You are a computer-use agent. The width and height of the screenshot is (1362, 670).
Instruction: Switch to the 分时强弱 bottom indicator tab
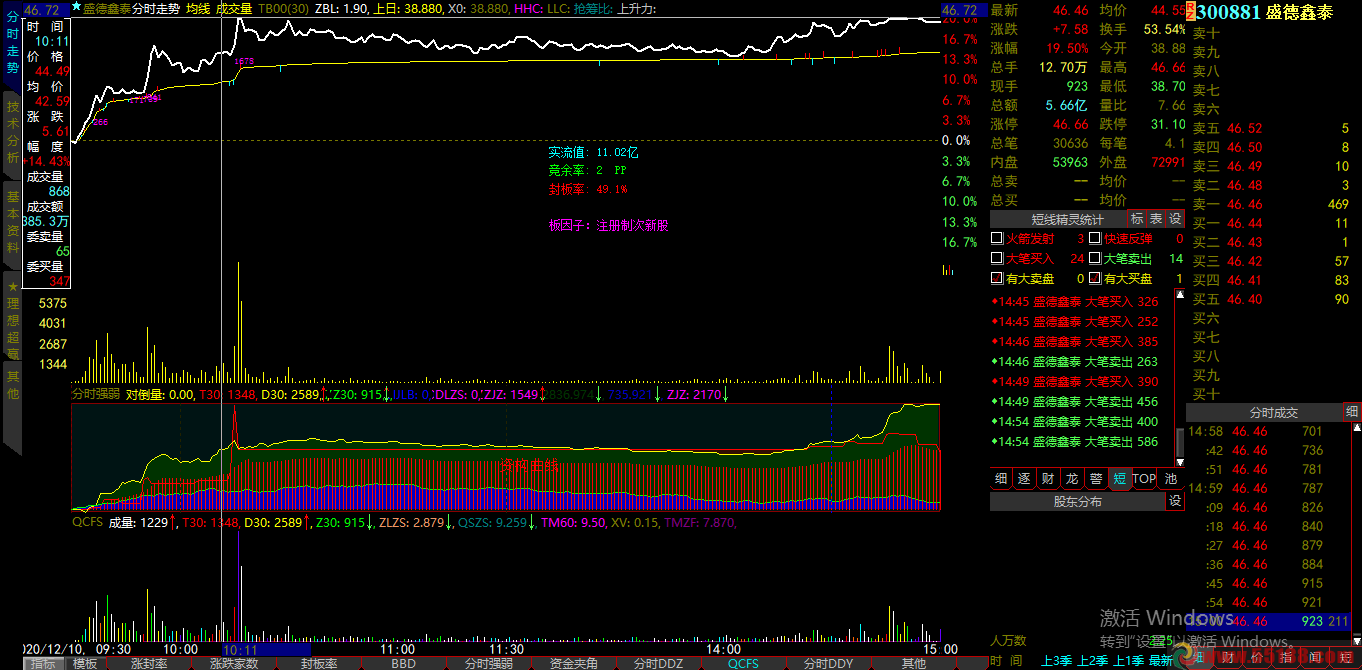click(489, 663)
